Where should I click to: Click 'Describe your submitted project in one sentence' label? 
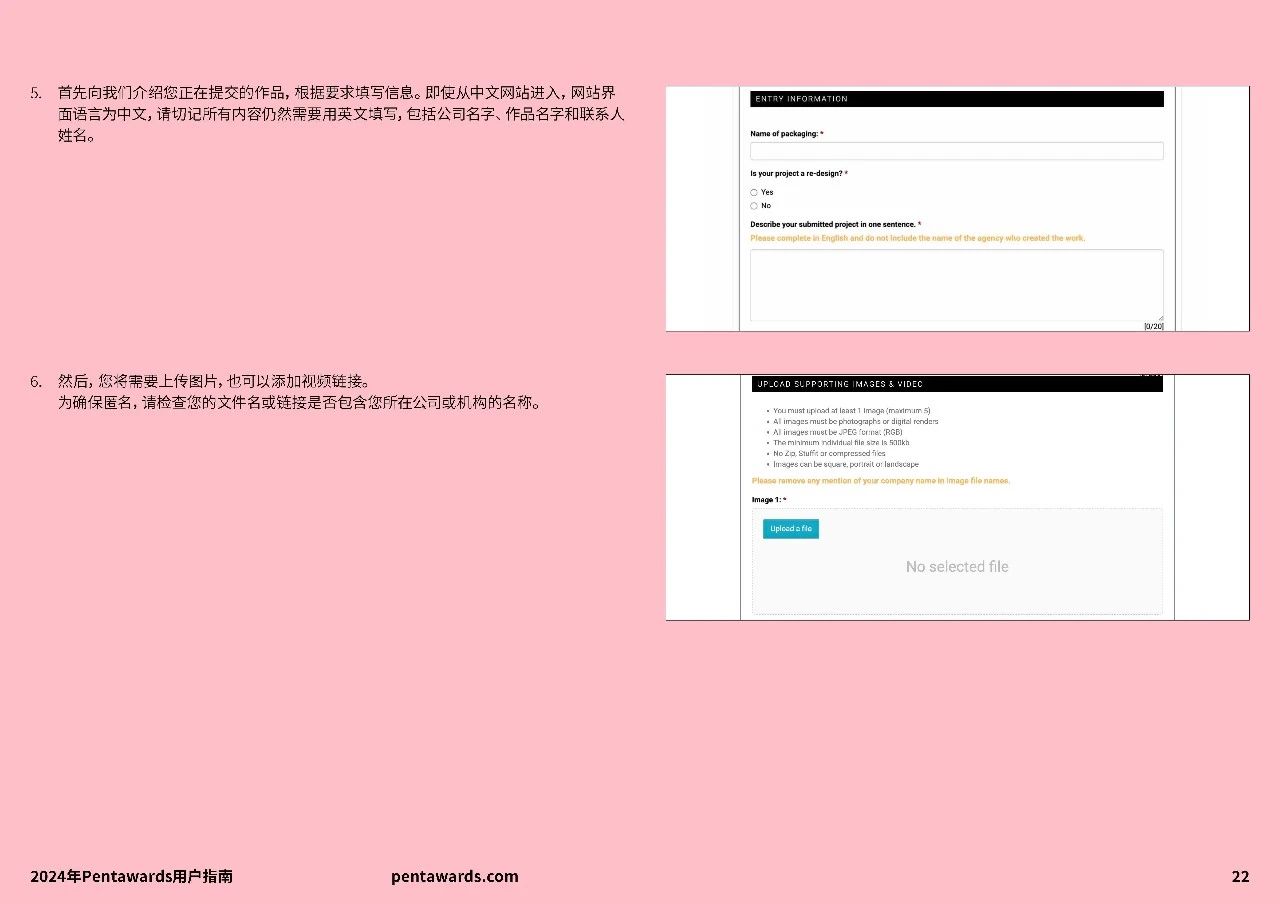tap(835, 225)
